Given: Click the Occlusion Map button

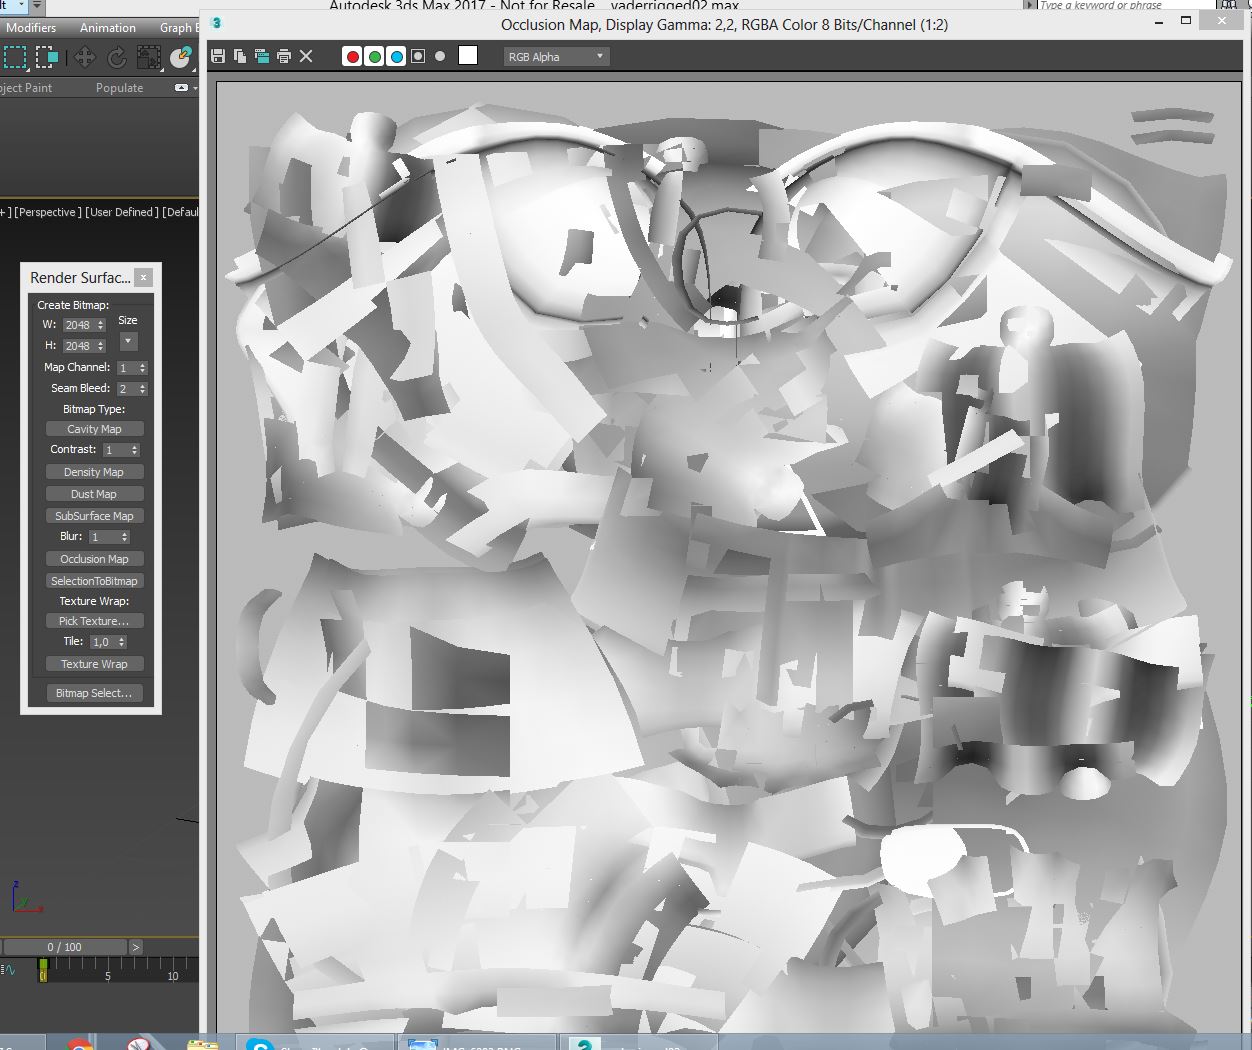Looking at the screenshot, I should pyautogui.click(x=94, y=559).
